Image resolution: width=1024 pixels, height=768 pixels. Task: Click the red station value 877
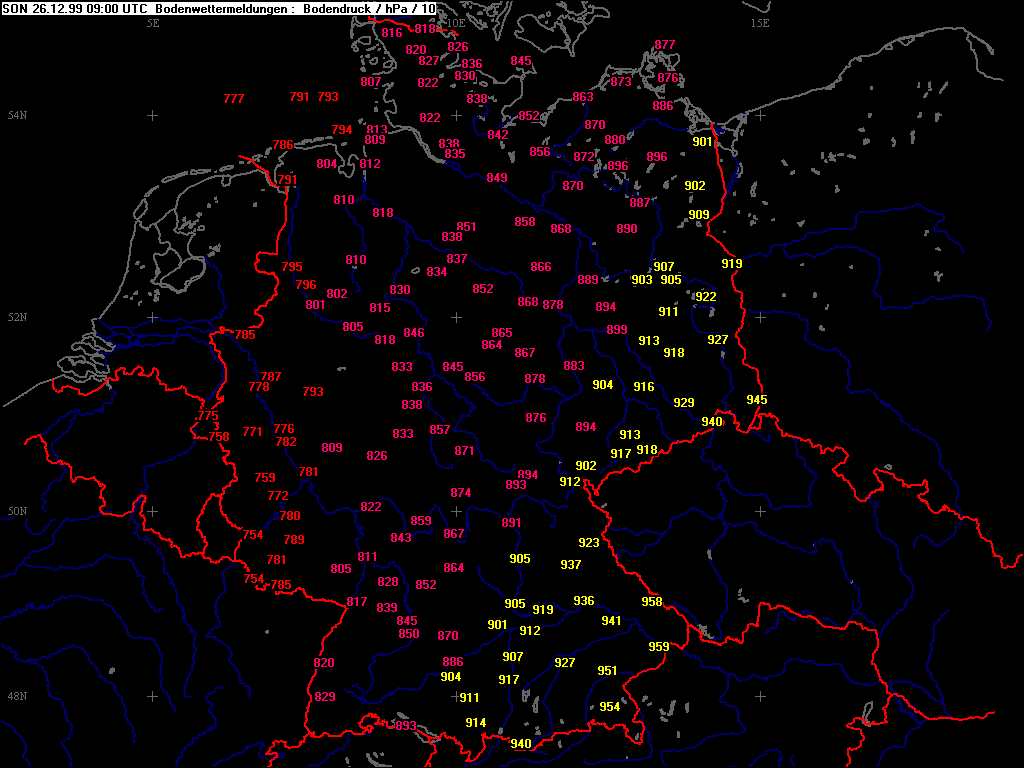665,45
